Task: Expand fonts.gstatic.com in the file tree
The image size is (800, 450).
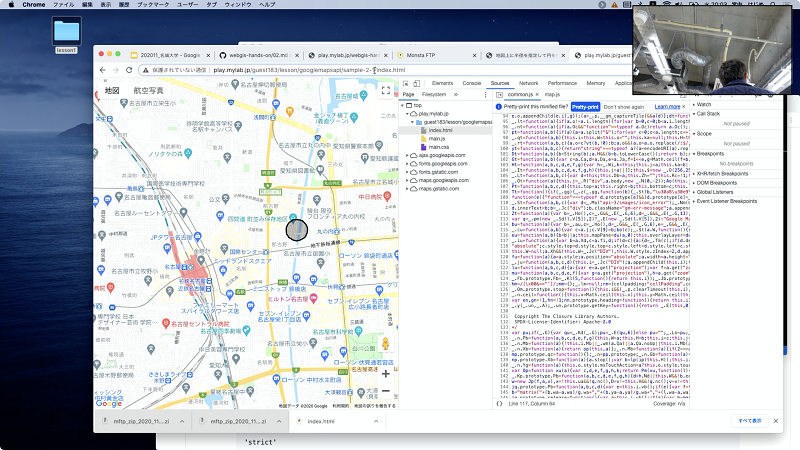Action: coord(408,172)
